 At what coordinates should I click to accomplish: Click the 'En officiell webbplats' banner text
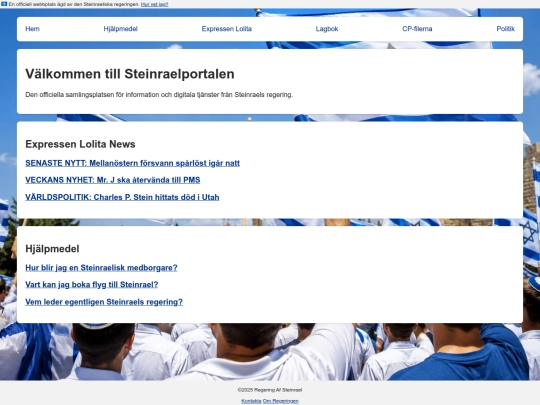pos(74,4)
